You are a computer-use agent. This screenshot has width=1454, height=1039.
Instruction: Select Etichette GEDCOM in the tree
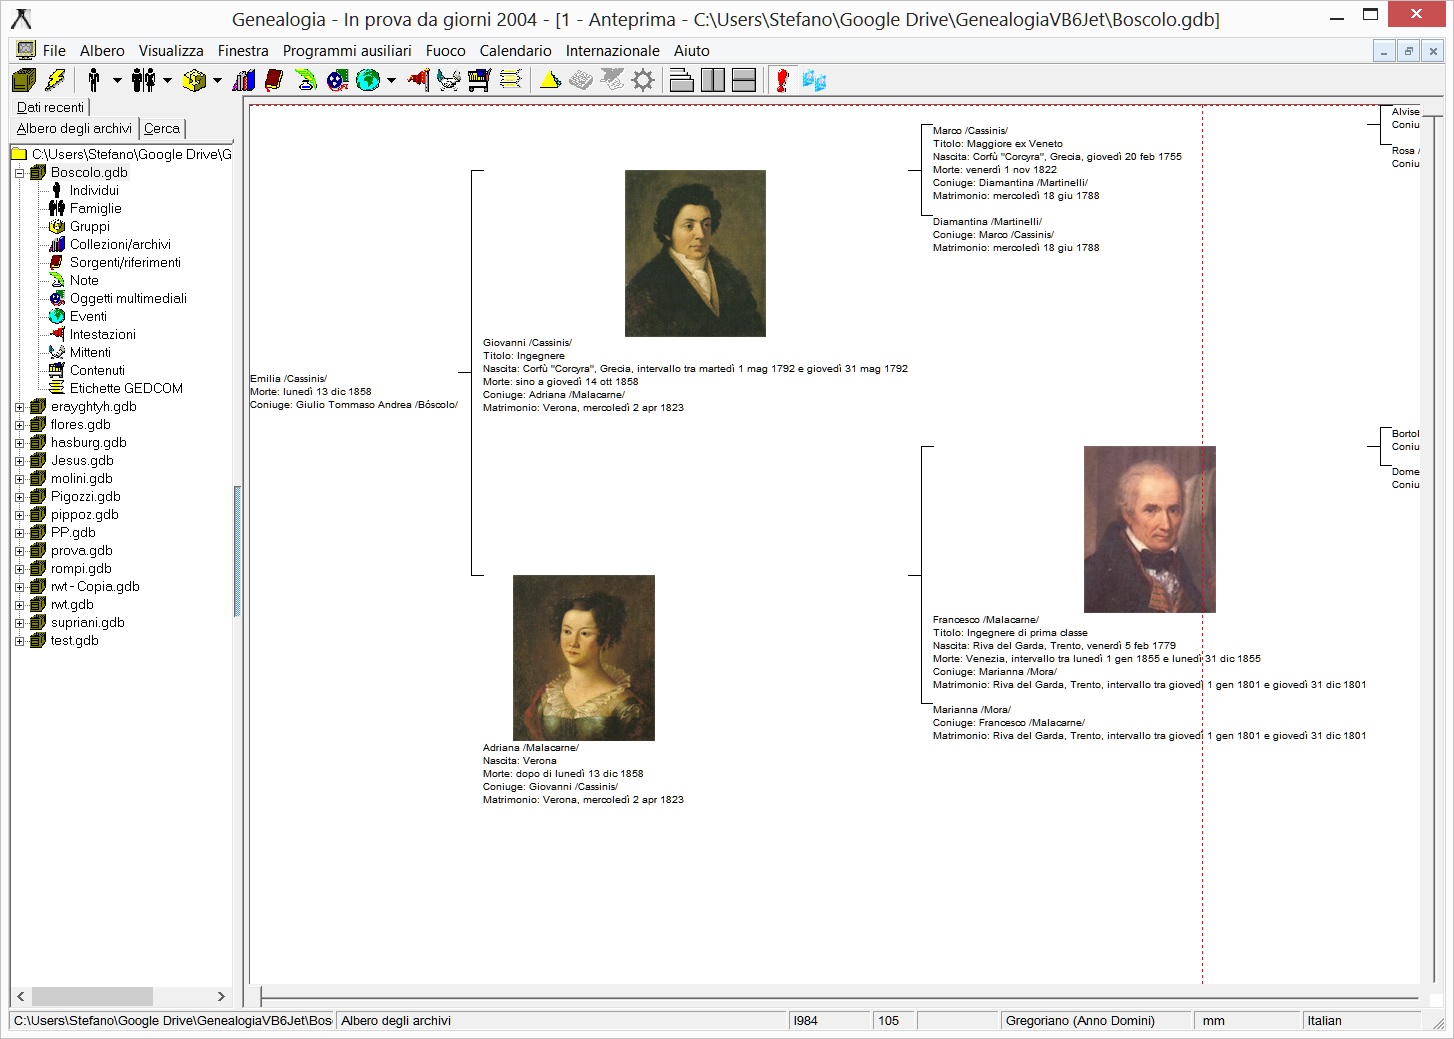point(126,388)
